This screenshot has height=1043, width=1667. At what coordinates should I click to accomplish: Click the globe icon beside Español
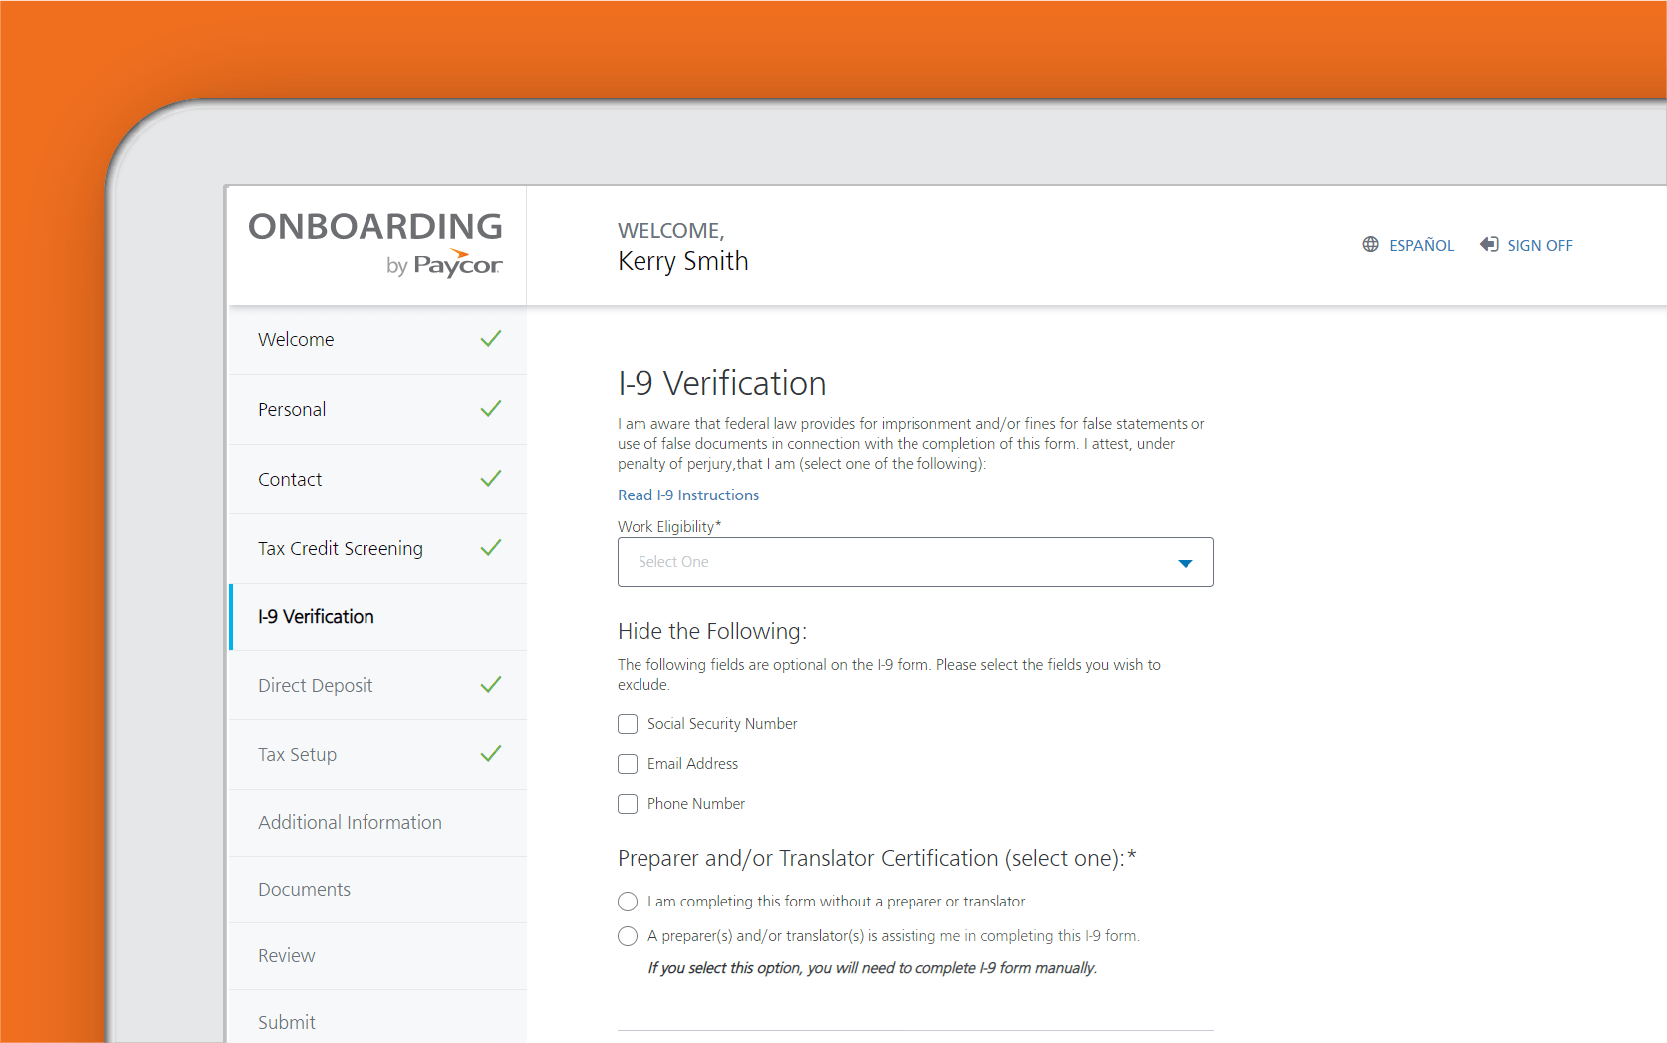tap(1370, 245)
